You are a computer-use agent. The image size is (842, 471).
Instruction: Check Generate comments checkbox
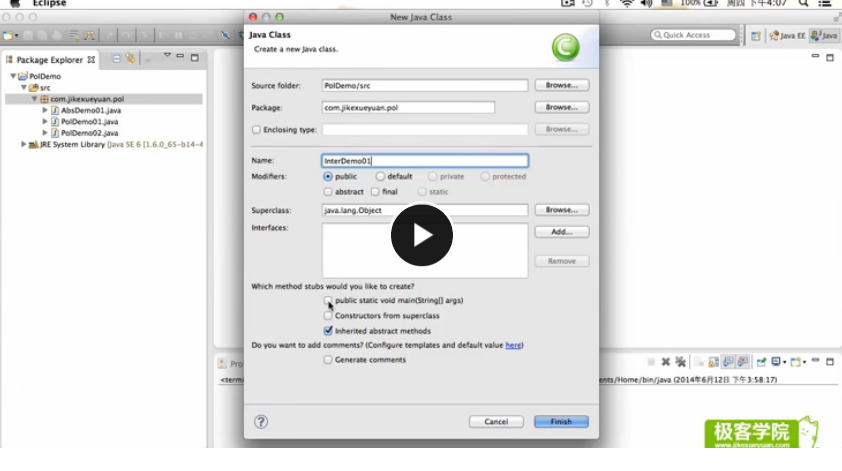click(328, 360)
